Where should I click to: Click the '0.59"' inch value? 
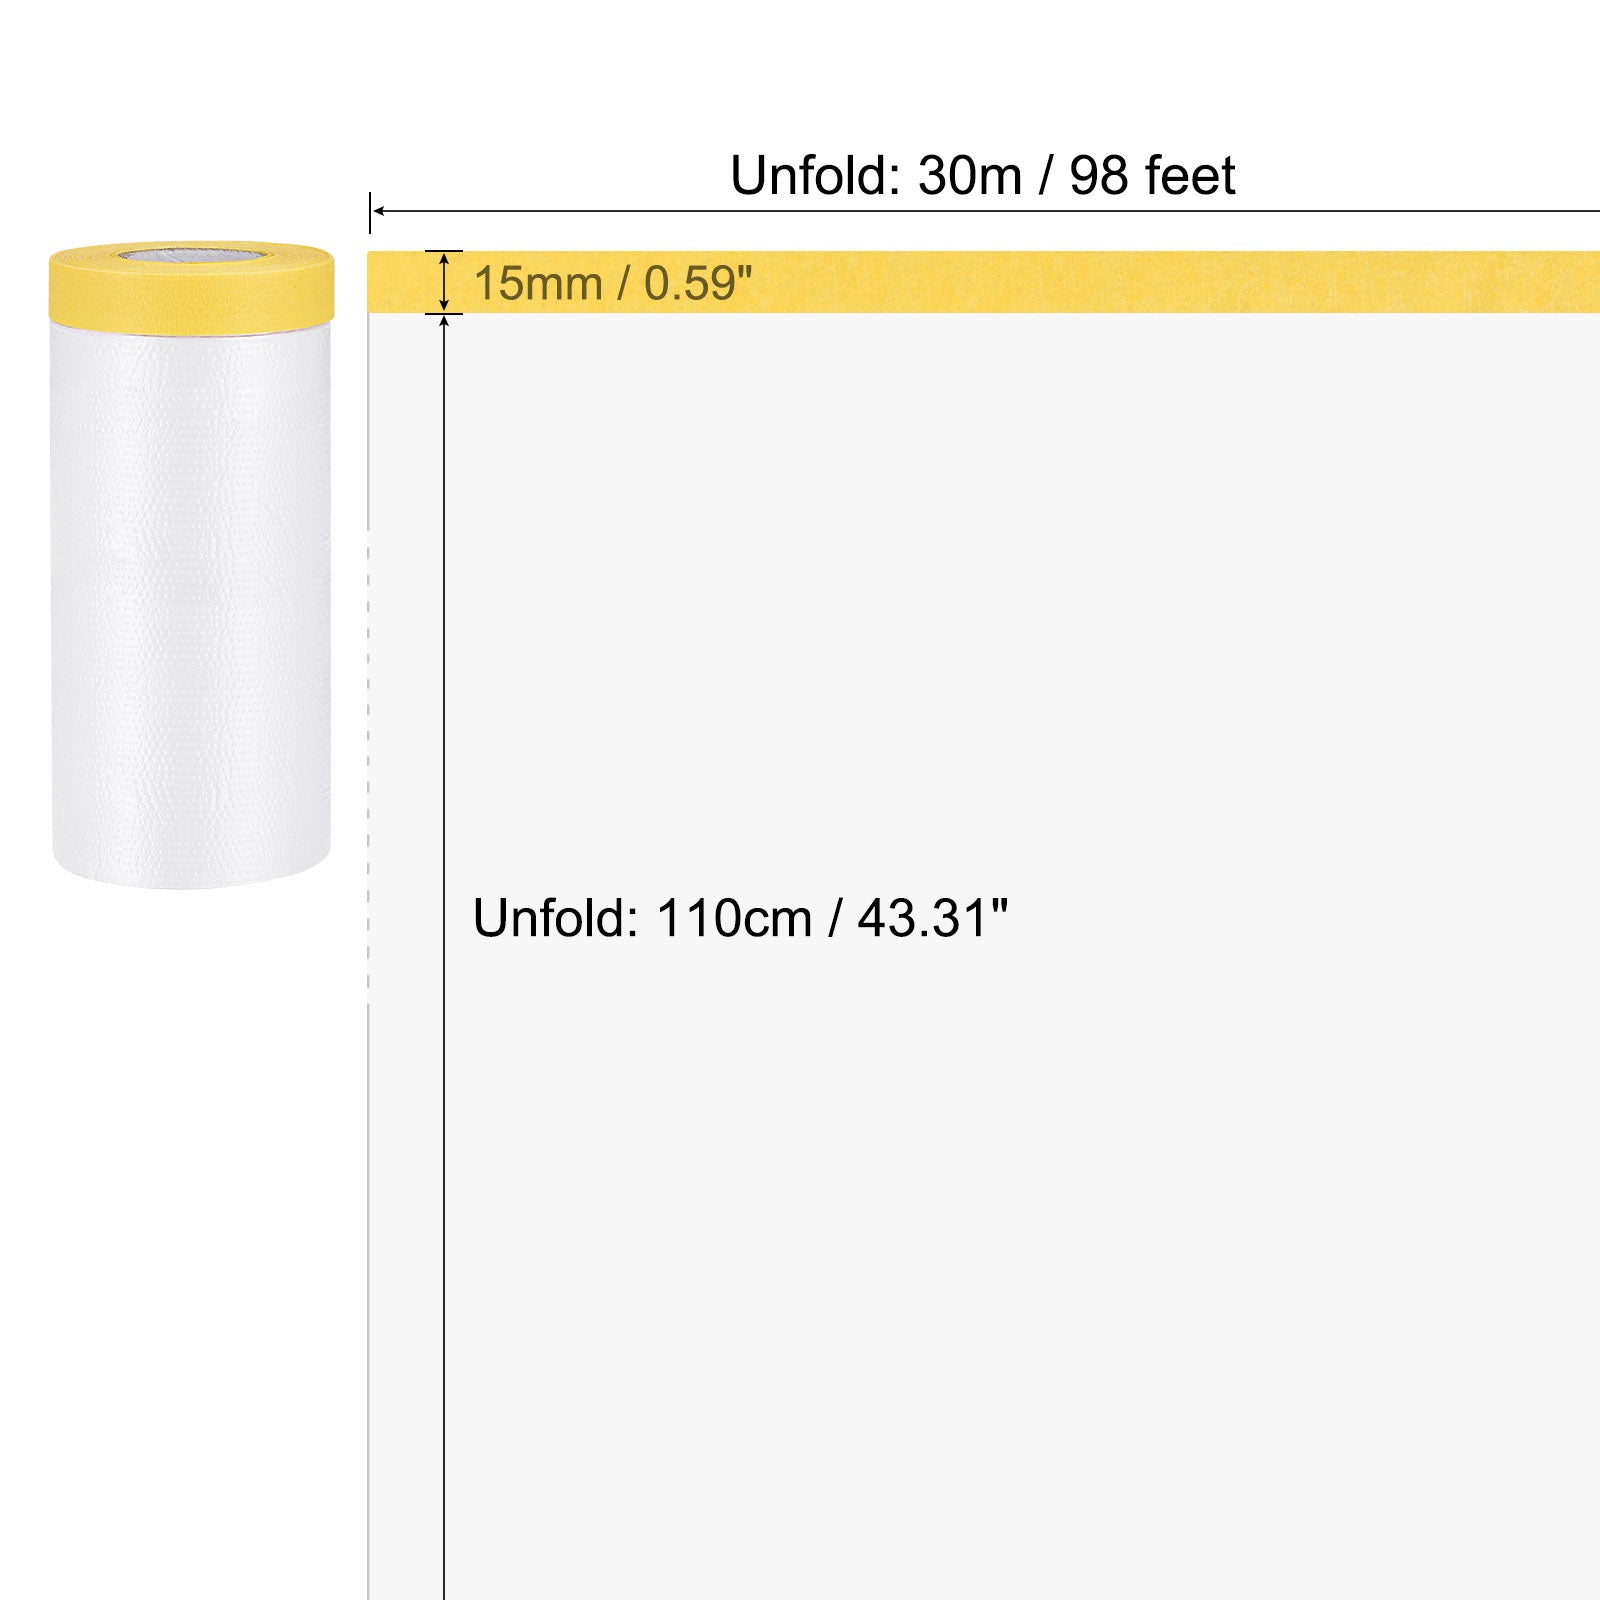(x=697, y=284)
